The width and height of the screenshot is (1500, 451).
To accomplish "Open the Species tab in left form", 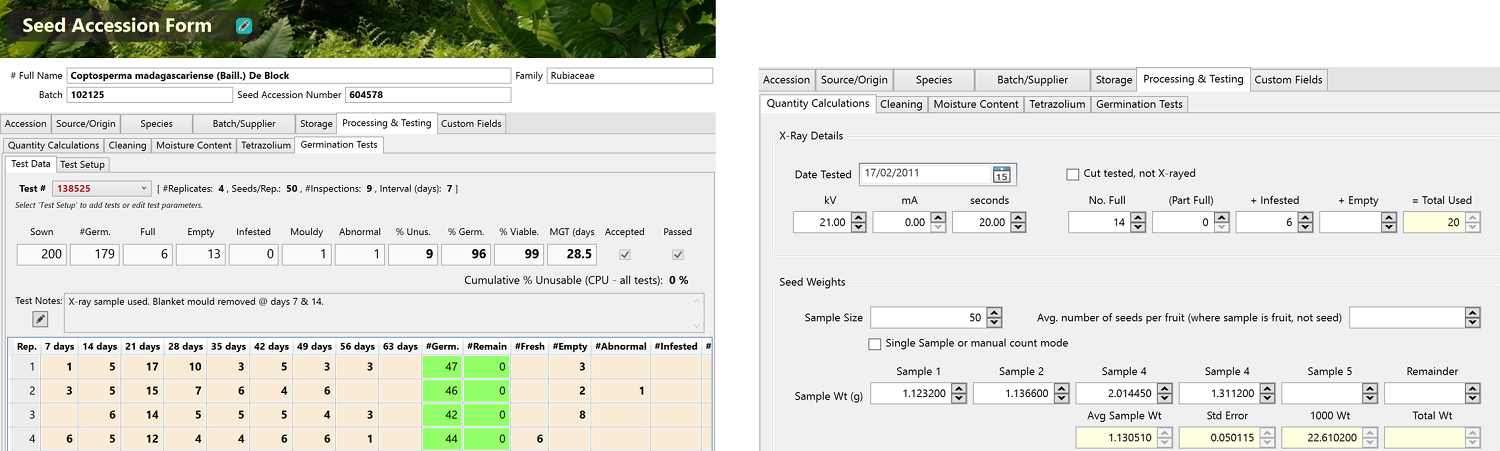I will point(156,124).
